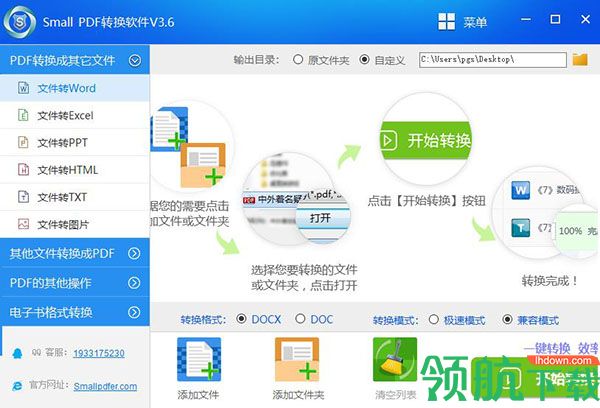The height and width of the screenshot is (408, 600).
Task: Click the 菜单 menu label
Action: pos(475,22)
